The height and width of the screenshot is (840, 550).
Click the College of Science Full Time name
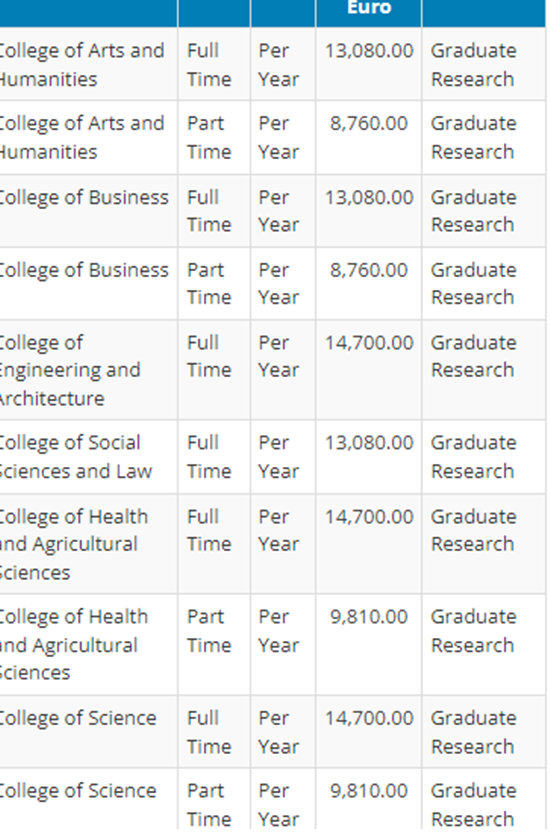[78, 718]
